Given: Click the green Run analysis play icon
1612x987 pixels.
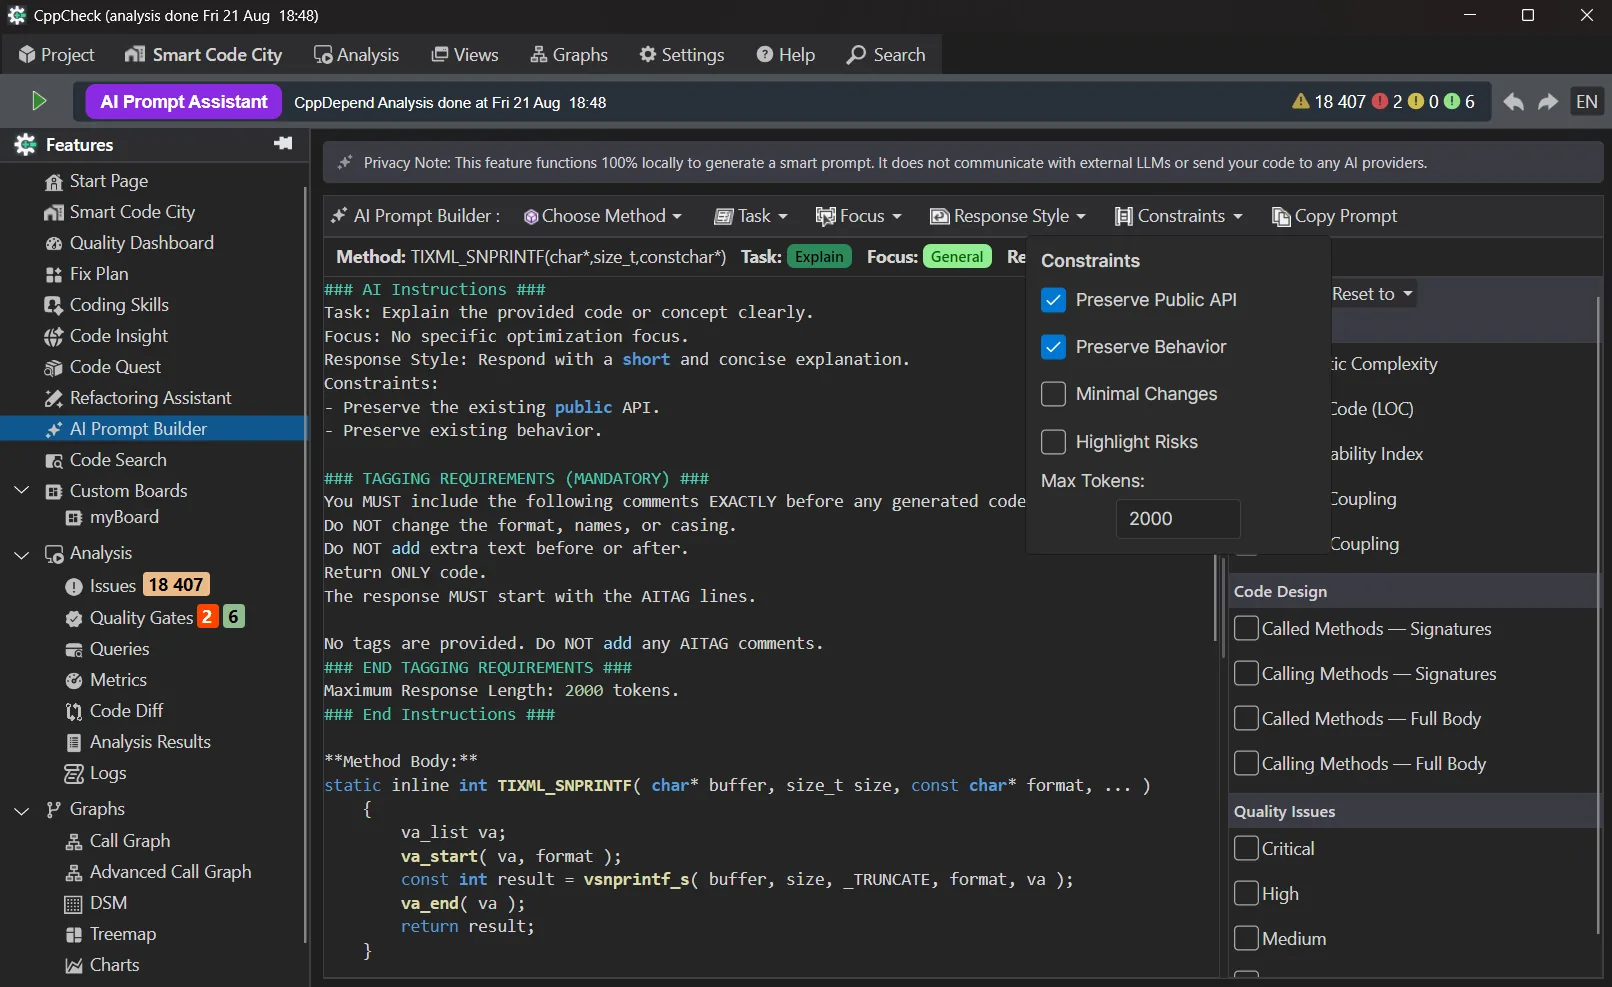Looking at the screenshot, I should tap(39, 101).
